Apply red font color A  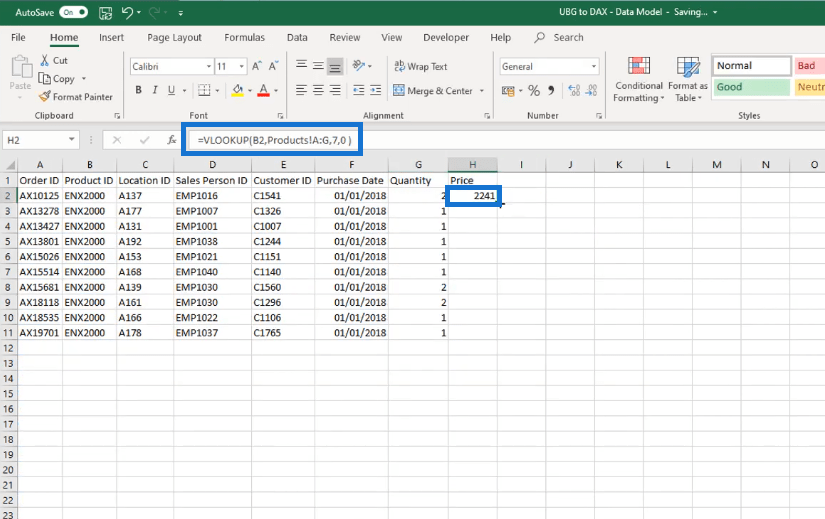pos(264,91)
